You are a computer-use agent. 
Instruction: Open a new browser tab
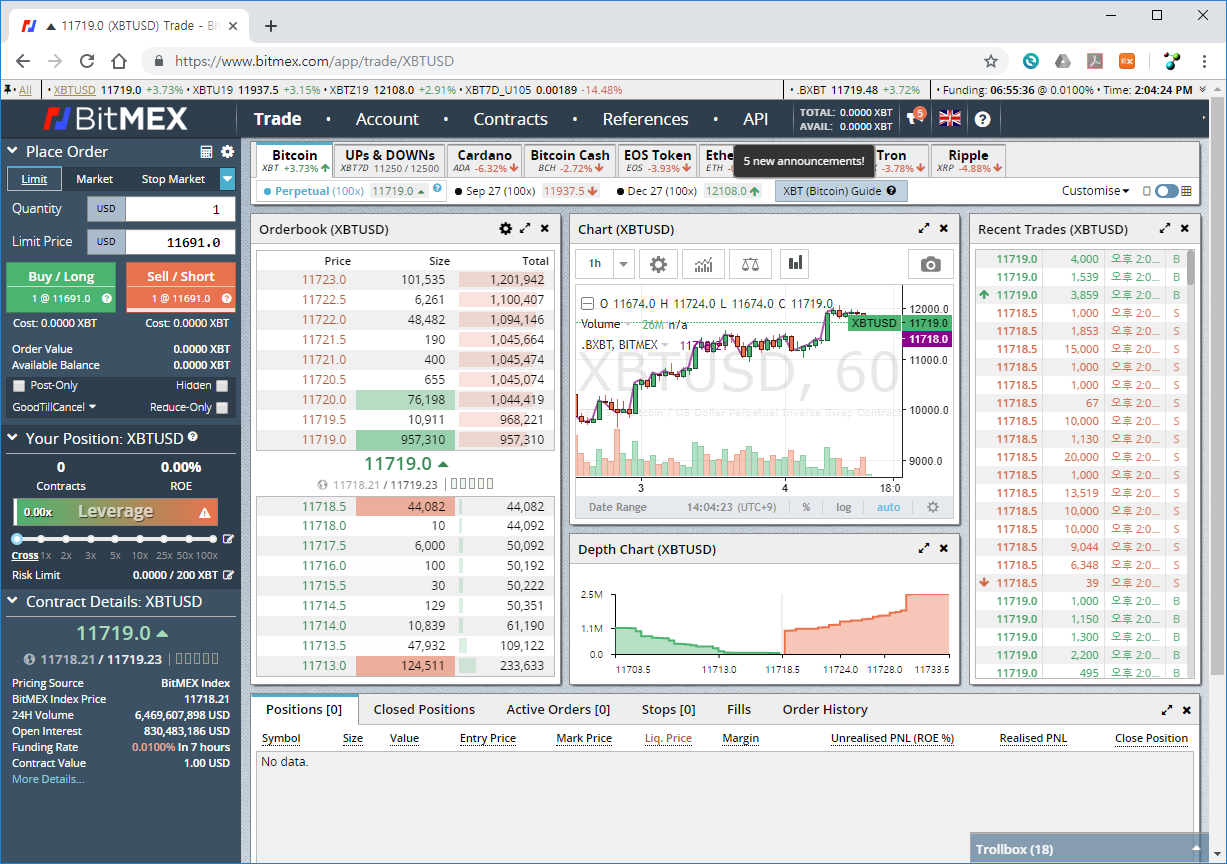271,26
